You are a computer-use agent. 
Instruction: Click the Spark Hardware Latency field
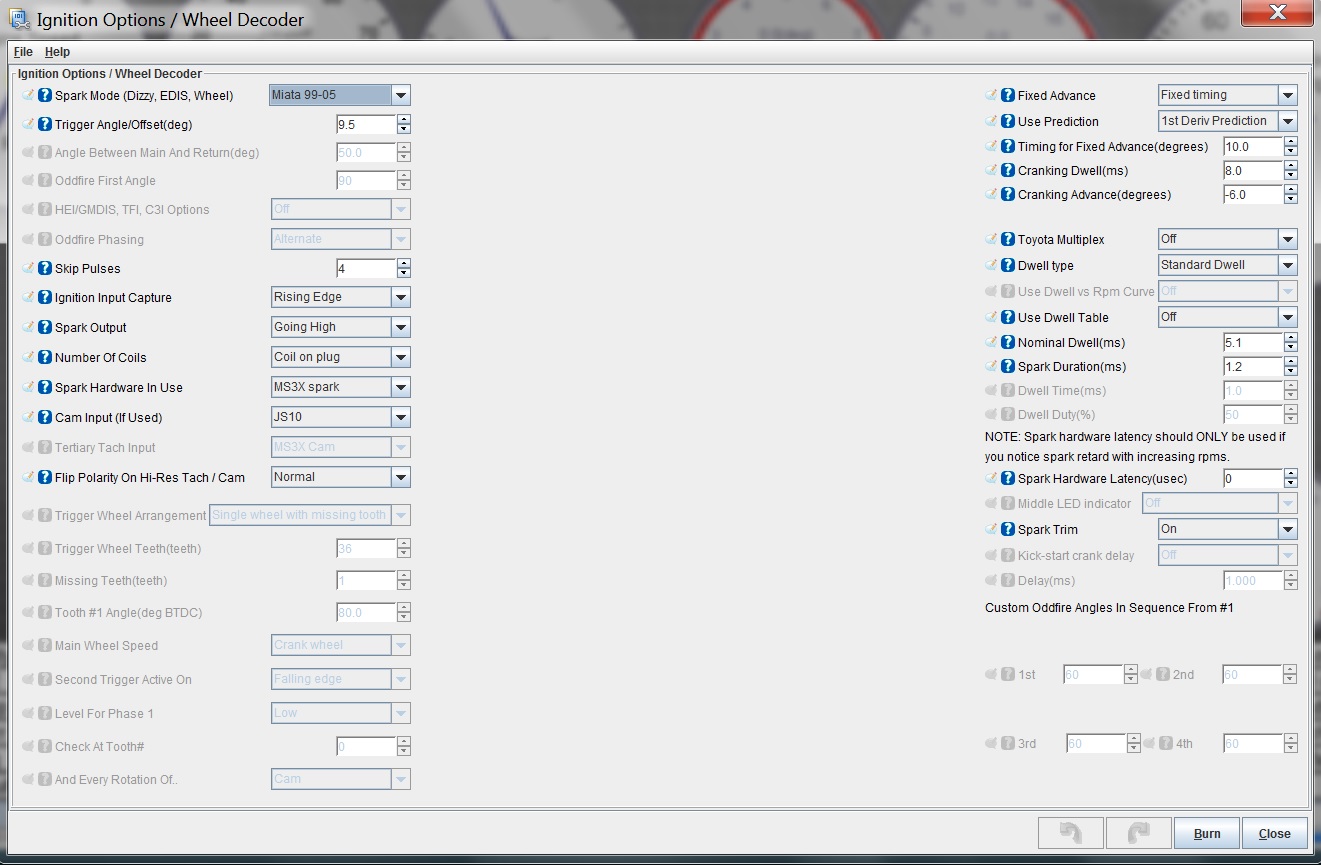pos(1253,479)
